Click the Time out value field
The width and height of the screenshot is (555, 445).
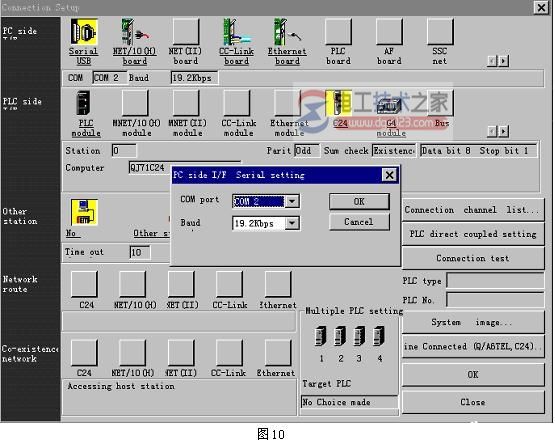[140, 252]
